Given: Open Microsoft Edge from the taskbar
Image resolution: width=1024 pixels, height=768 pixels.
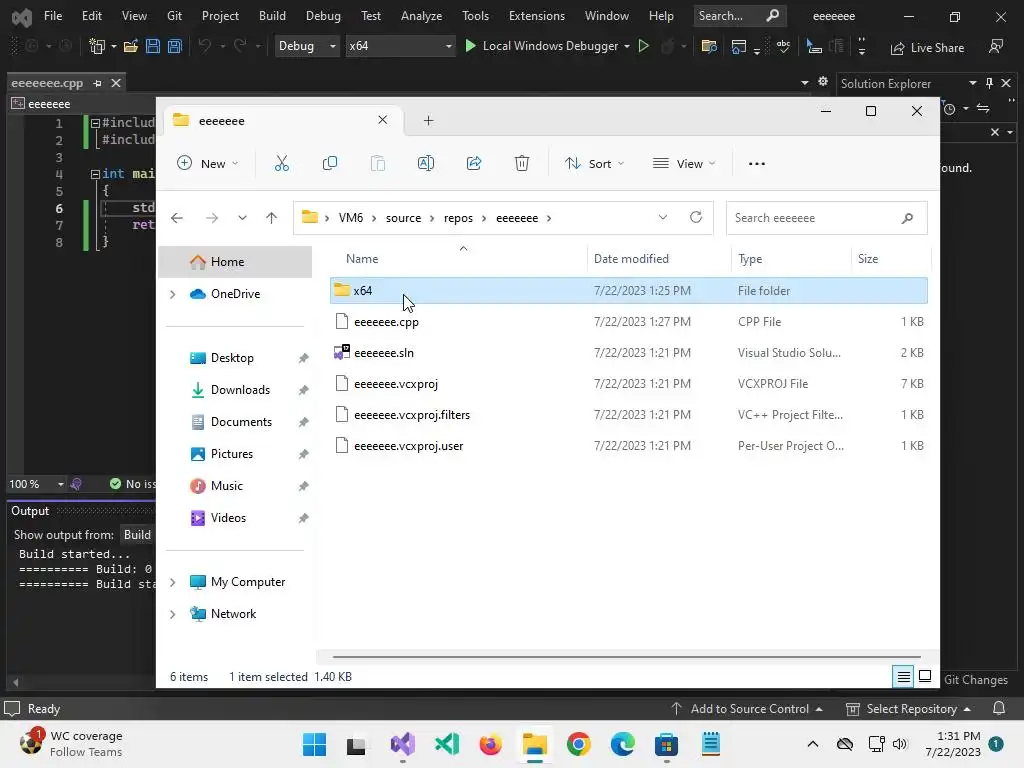Looking at the screenshot, I should coord(622,744).
